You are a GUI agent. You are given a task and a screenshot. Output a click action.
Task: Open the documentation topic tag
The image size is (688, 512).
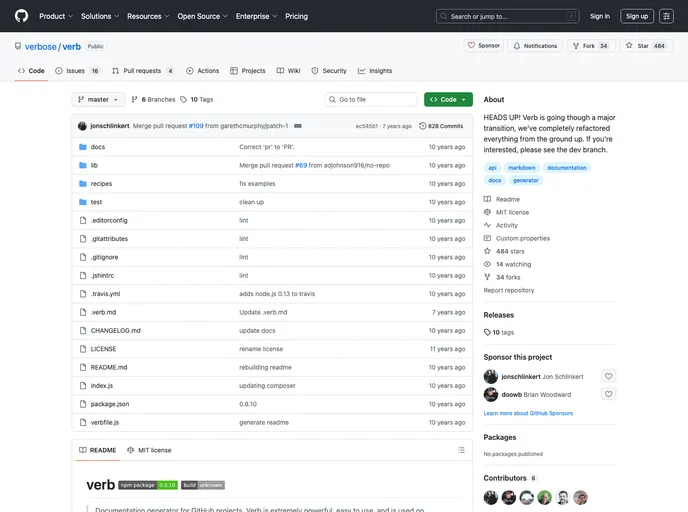coord(566,168)
